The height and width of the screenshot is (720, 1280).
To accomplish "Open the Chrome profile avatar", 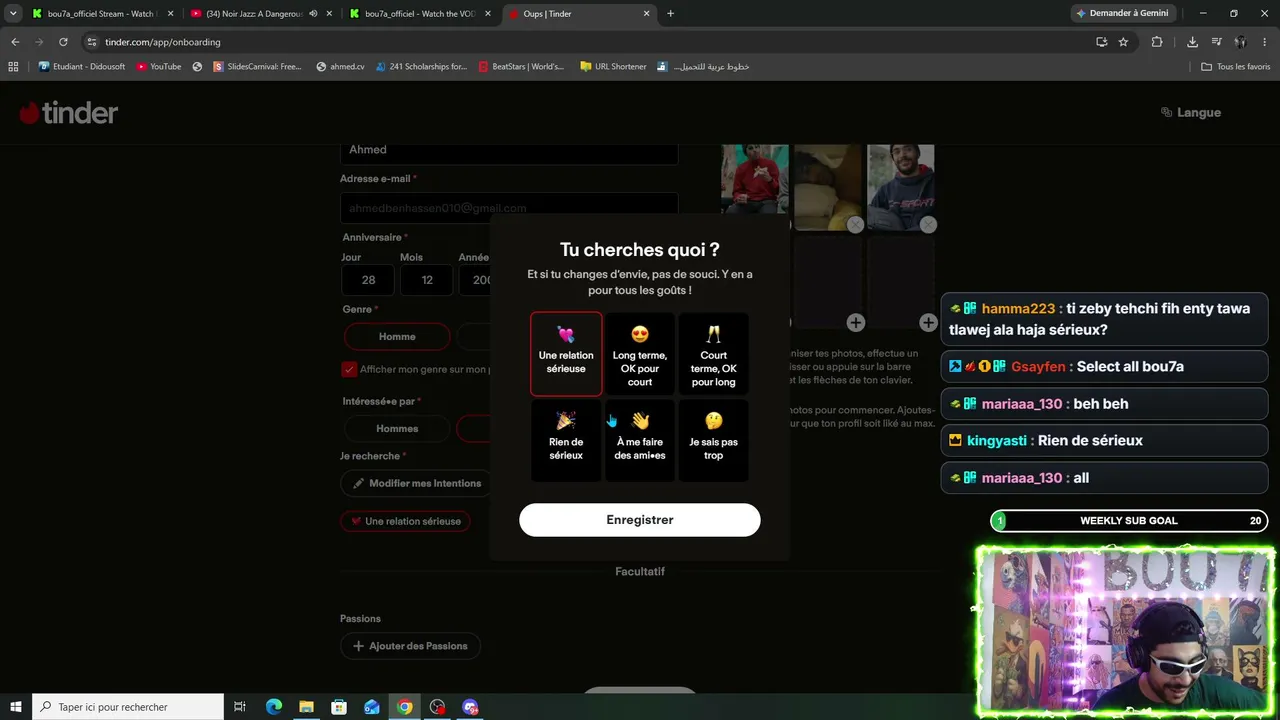I will pyautogui.click(x=1240, y=42).
